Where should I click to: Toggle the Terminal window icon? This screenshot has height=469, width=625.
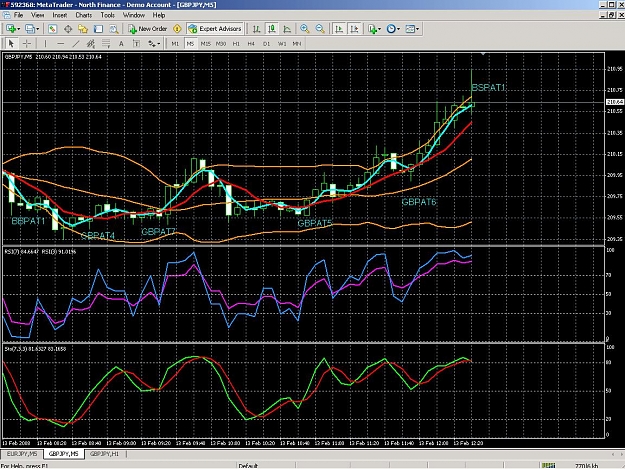click(98, 29)
